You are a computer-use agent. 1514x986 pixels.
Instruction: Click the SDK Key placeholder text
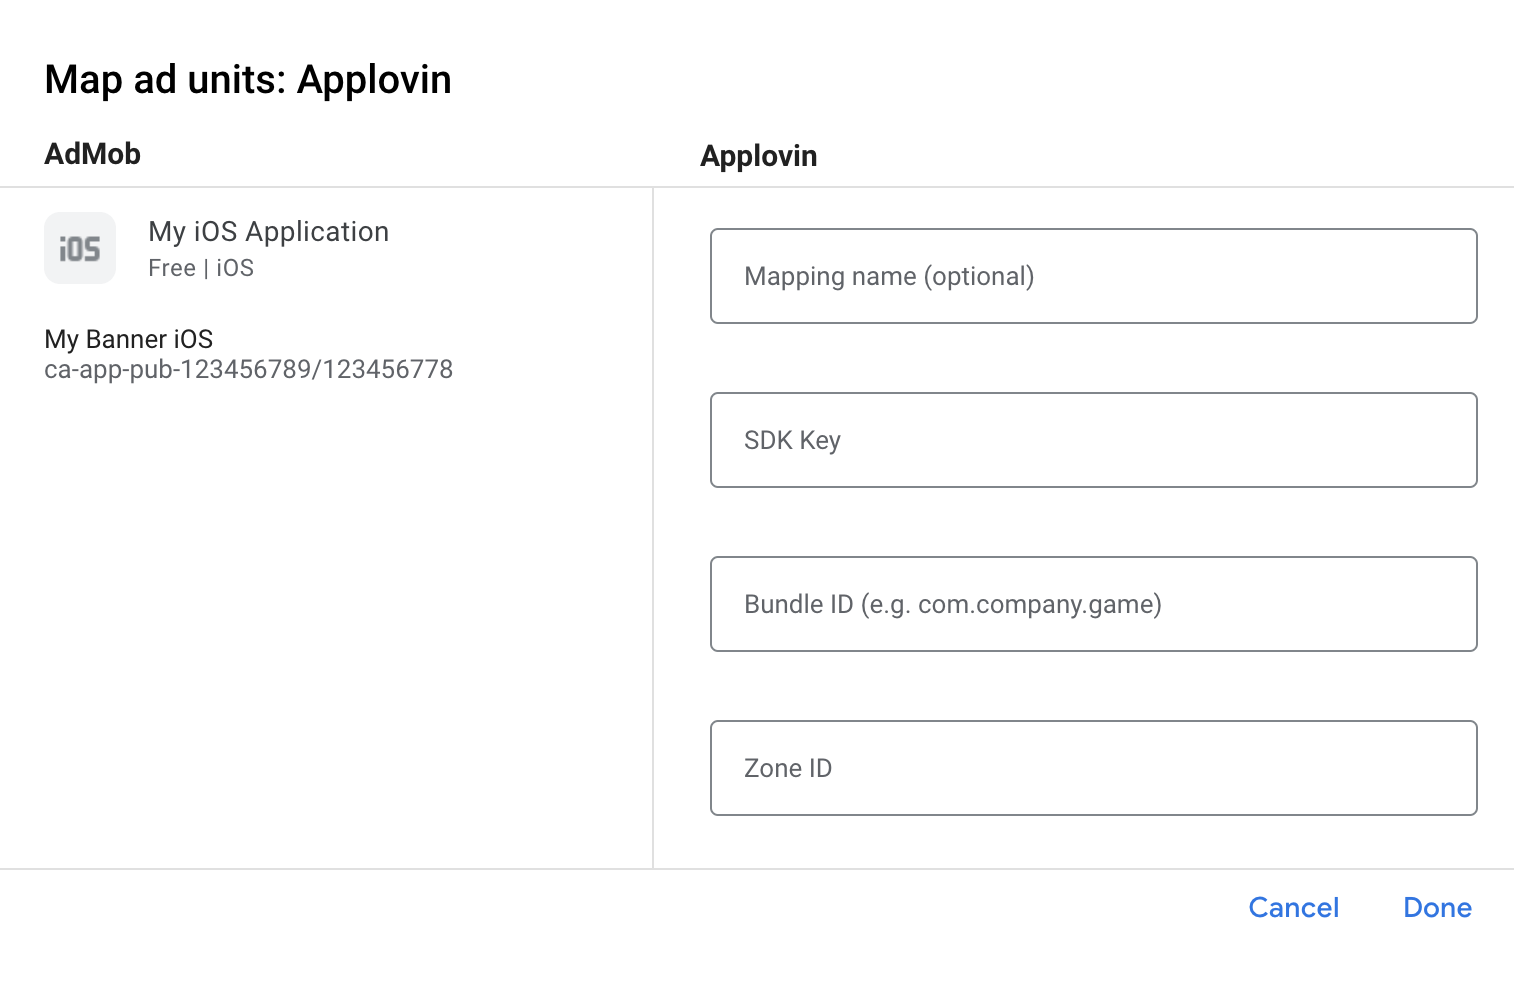pyautogui.click(x=791, y=440)
